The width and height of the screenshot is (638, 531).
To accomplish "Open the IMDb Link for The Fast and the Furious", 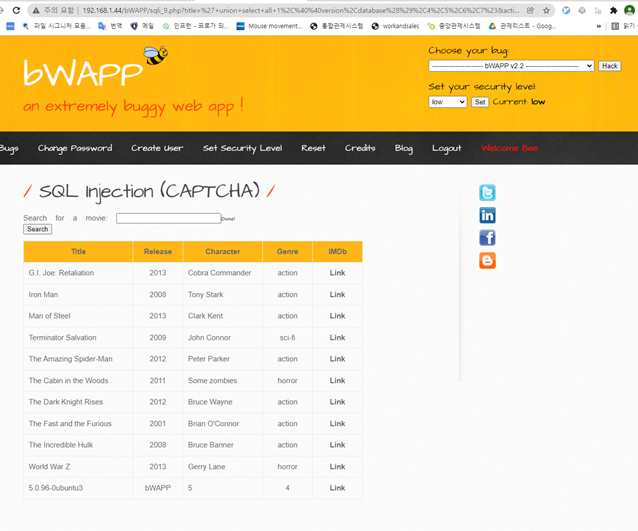I will tap(337, 424).
